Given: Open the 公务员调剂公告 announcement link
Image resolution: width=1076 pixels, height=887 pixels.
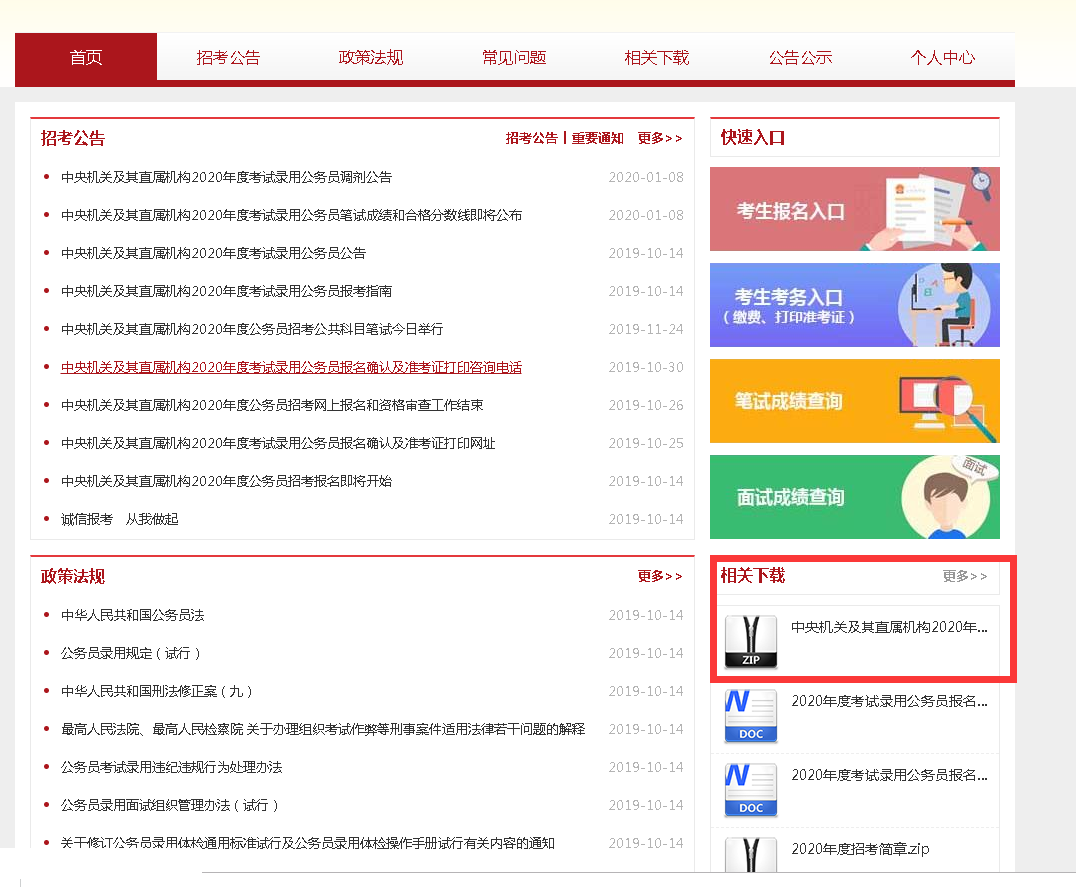Looking at the screenshot, I should tap(226, 177).
